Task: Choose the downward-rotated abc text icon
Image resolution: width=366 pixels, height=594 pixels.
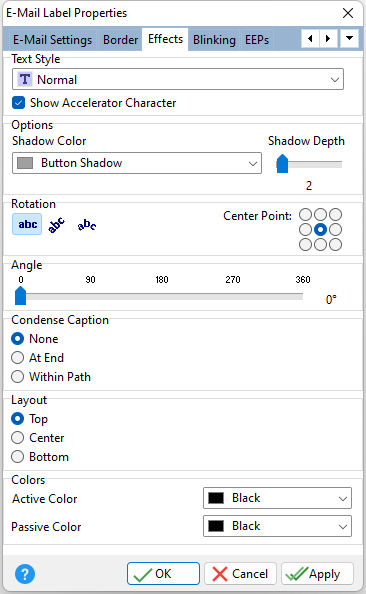Action: click(x=87, y=225)
